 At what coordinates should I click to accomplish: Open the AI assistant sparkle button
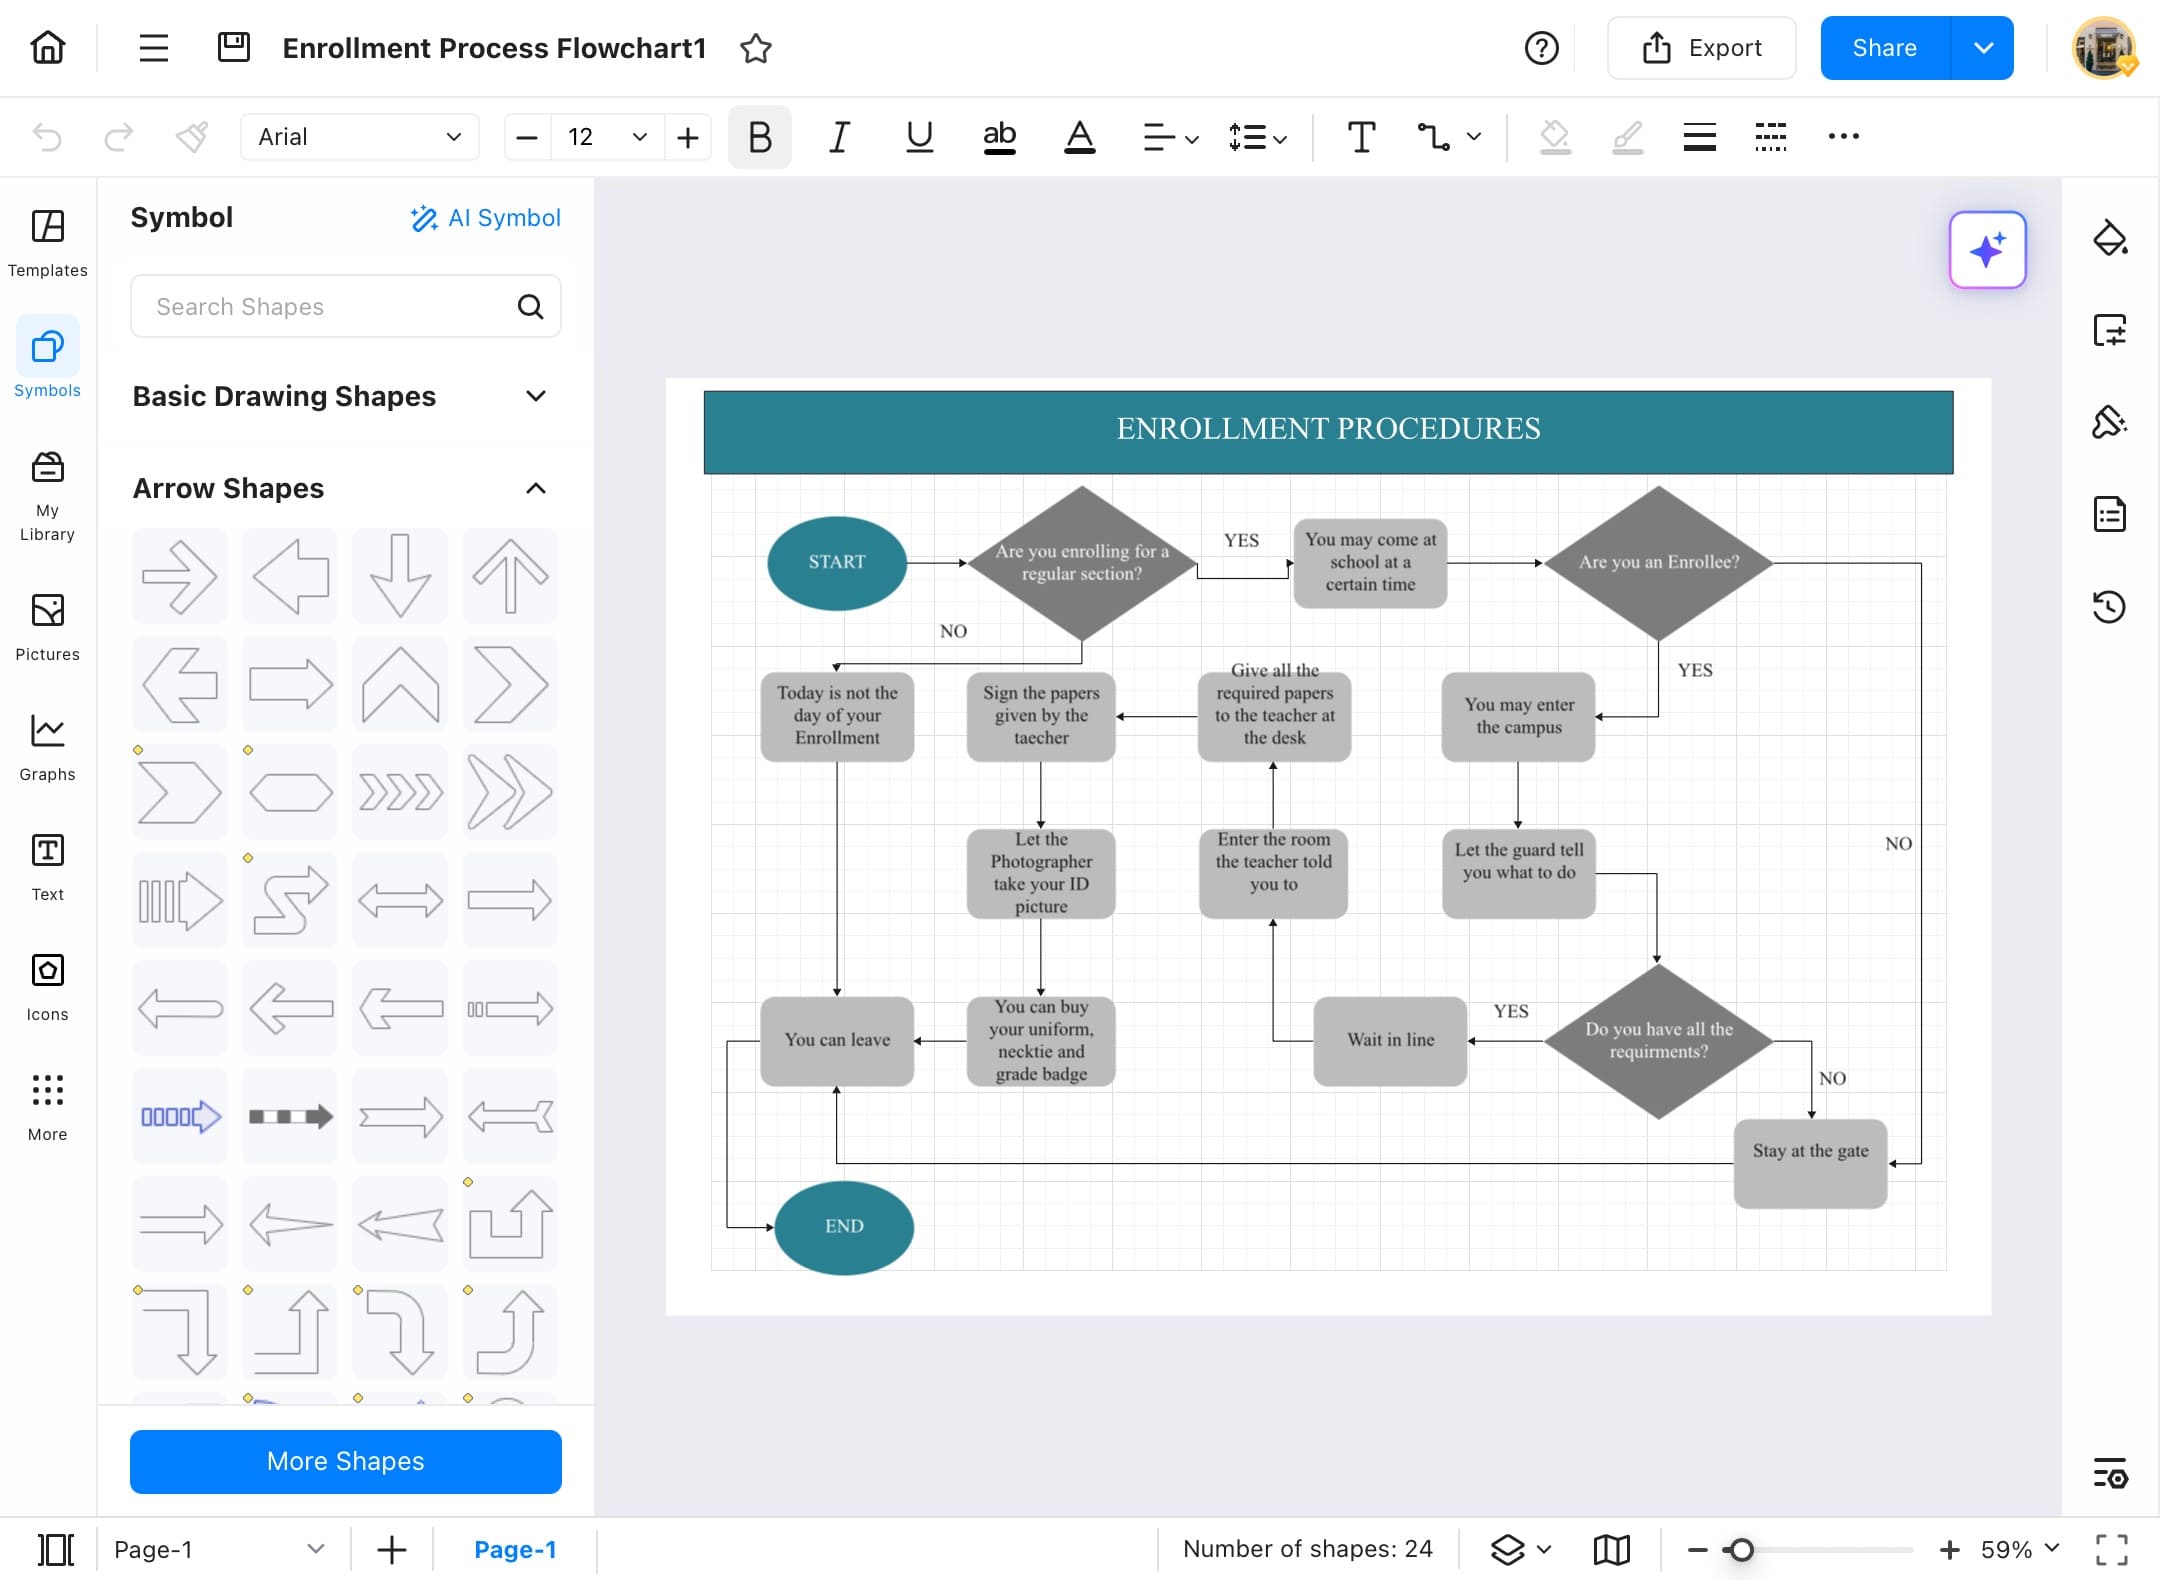(x=1986, y=250)
